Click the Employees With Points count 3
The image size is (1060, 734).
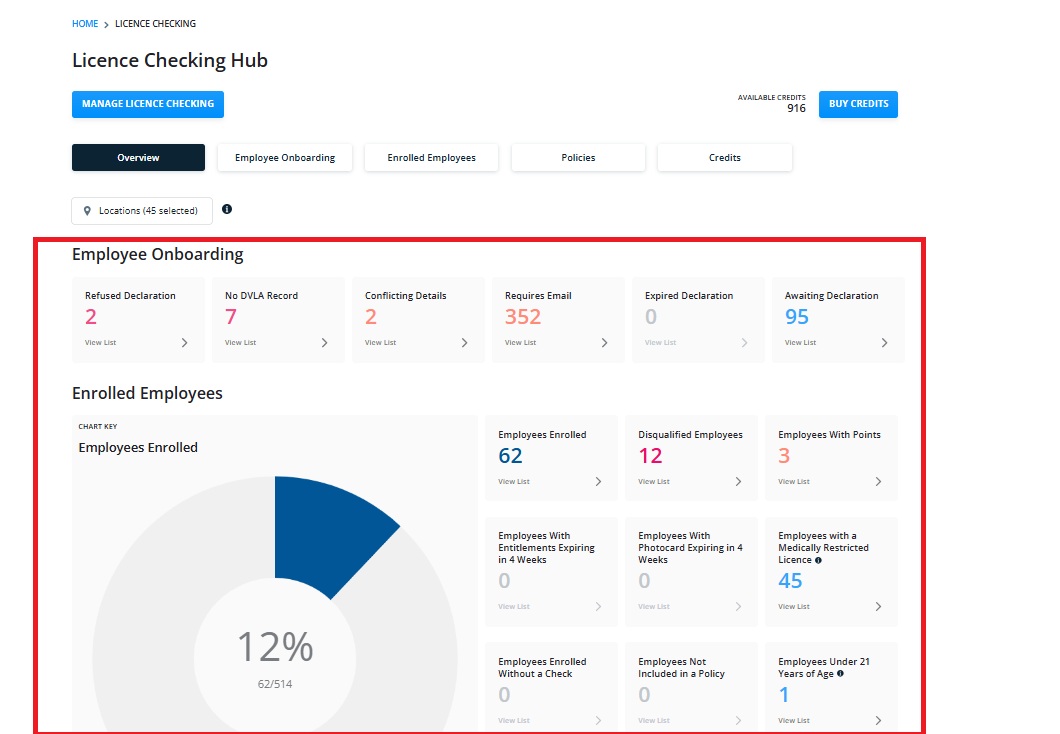784,456
